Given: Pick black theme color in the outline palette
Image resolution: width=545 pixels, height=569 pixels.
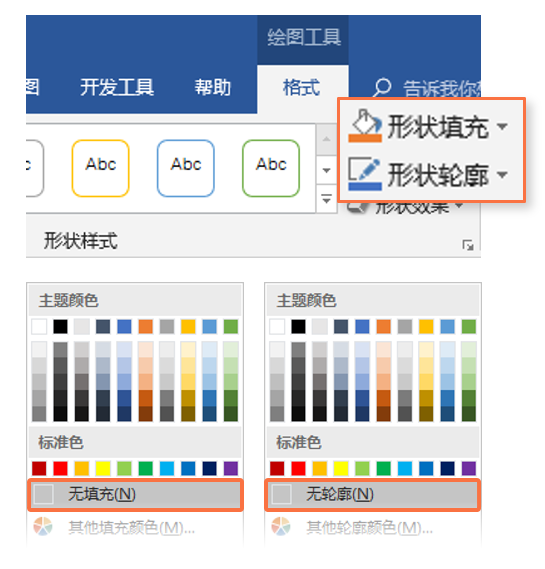Looking at the screenshot, I should pos(299,327).
